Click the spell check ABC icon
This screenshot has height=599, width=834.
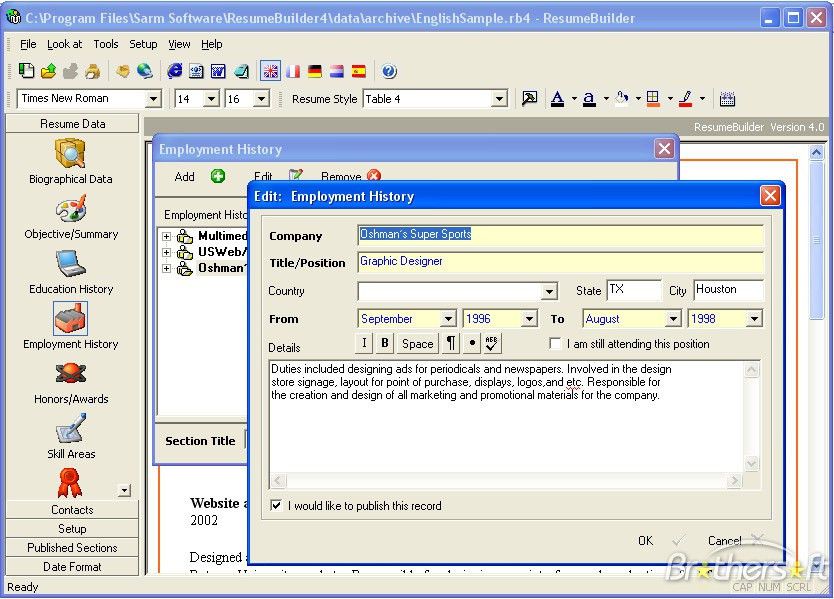[x=491, y=343]
